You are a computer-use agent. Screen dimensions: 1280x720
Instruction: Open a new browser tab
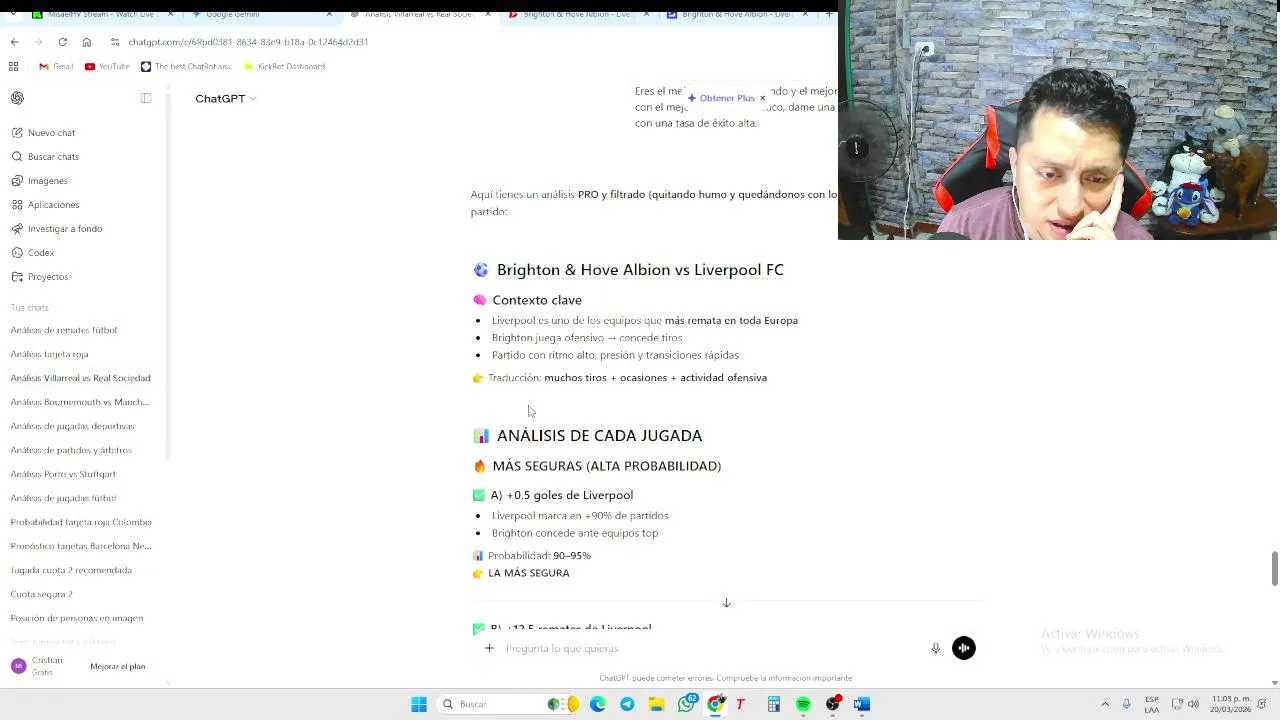coord(828,14)
